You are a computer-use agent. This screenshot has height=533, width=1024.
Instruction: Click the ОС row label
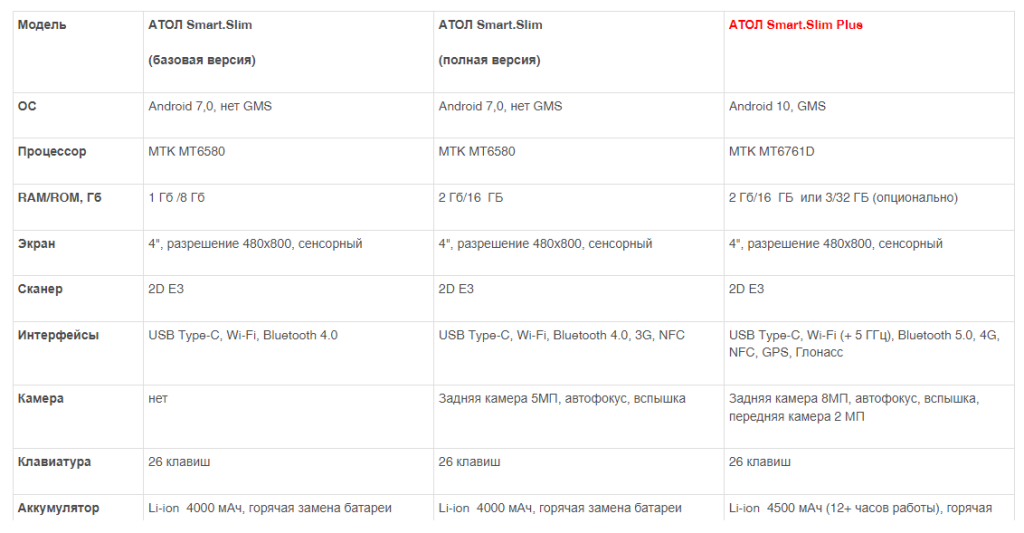[x=27, y=106]
